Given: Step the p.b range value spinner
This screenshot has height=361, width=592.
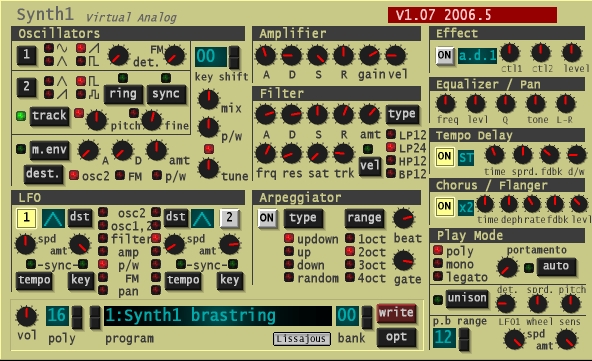Looking at the screenshot, I should 464,338.
